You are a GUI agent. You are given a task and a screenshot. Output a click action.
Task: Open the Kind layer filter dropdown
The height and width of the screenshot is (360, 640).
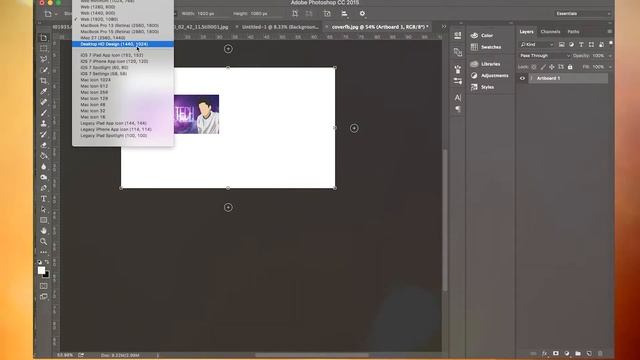click(x=537, y=44)
